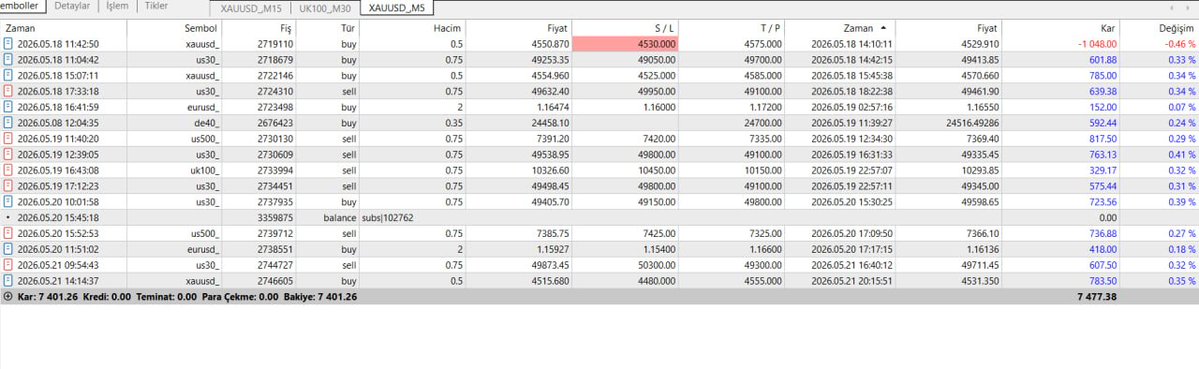
Task: Click the buy icon of ticket 2718679
Action: (8, 60)
